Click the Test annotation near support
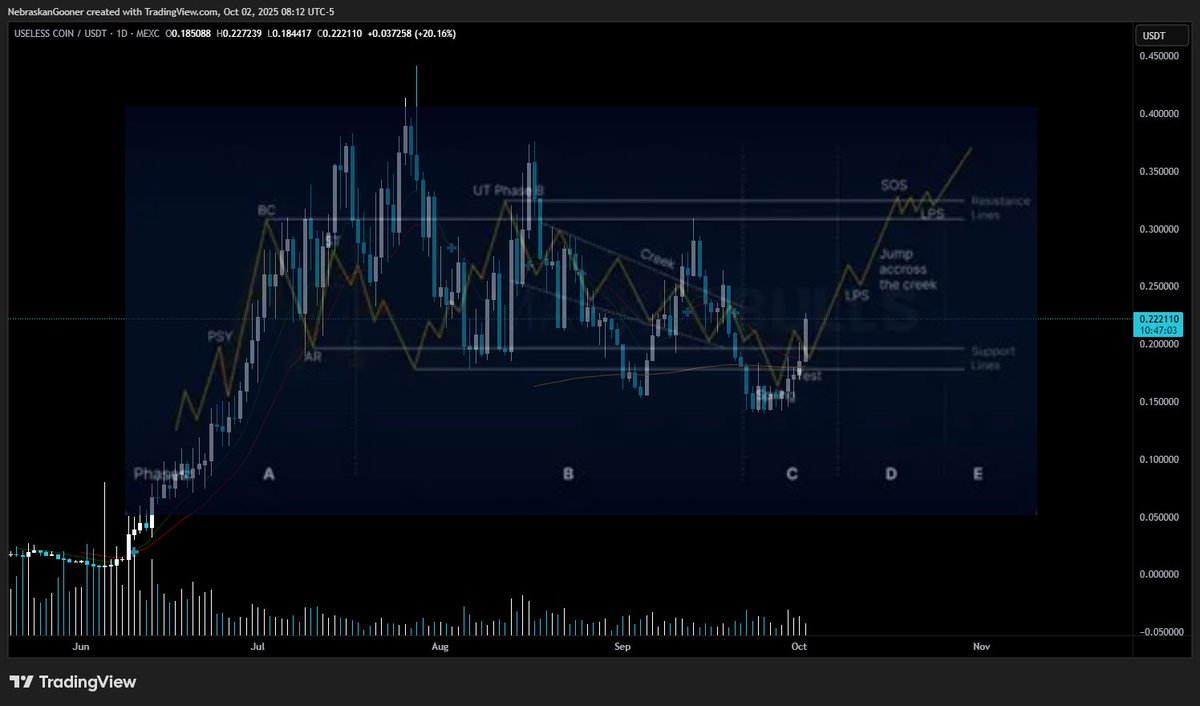 [x=809, y=377]
